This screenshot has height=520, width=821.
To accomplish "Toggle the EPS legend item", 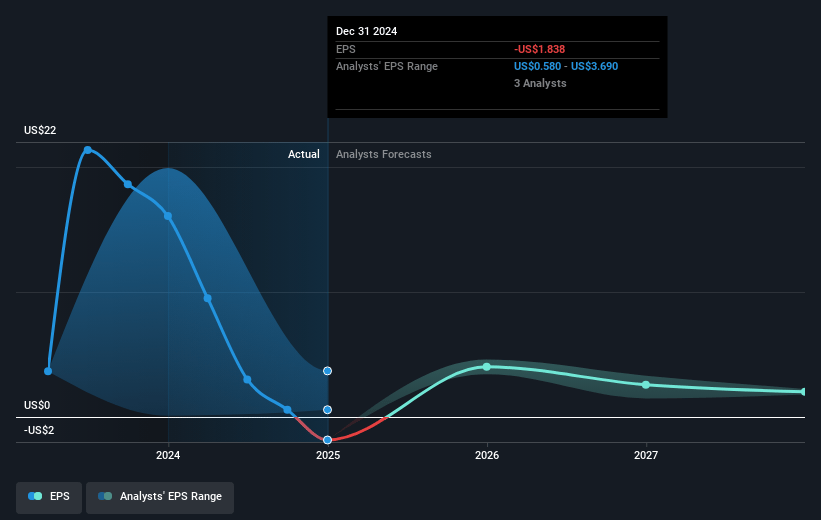I will [x=50, y=496].
